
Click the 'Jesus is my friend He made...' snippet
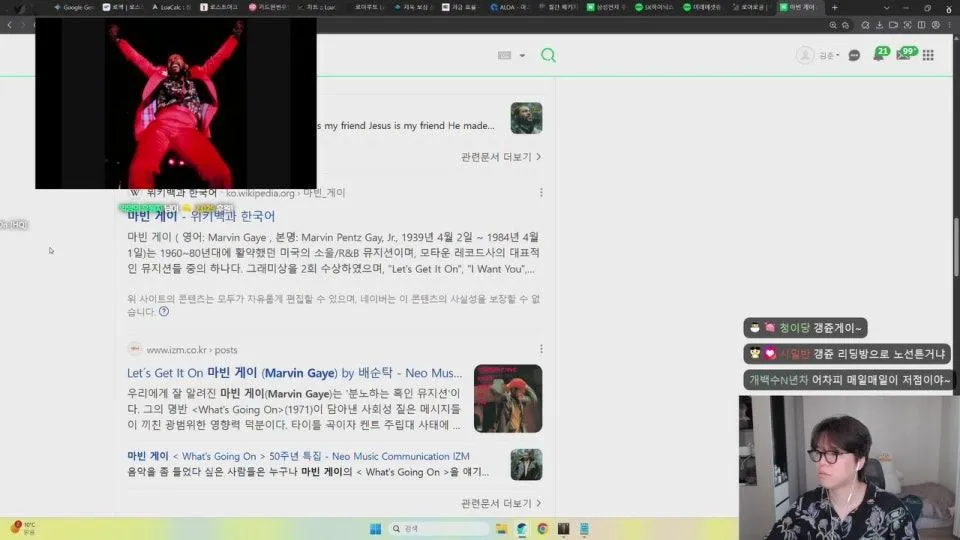coord(405,126)
